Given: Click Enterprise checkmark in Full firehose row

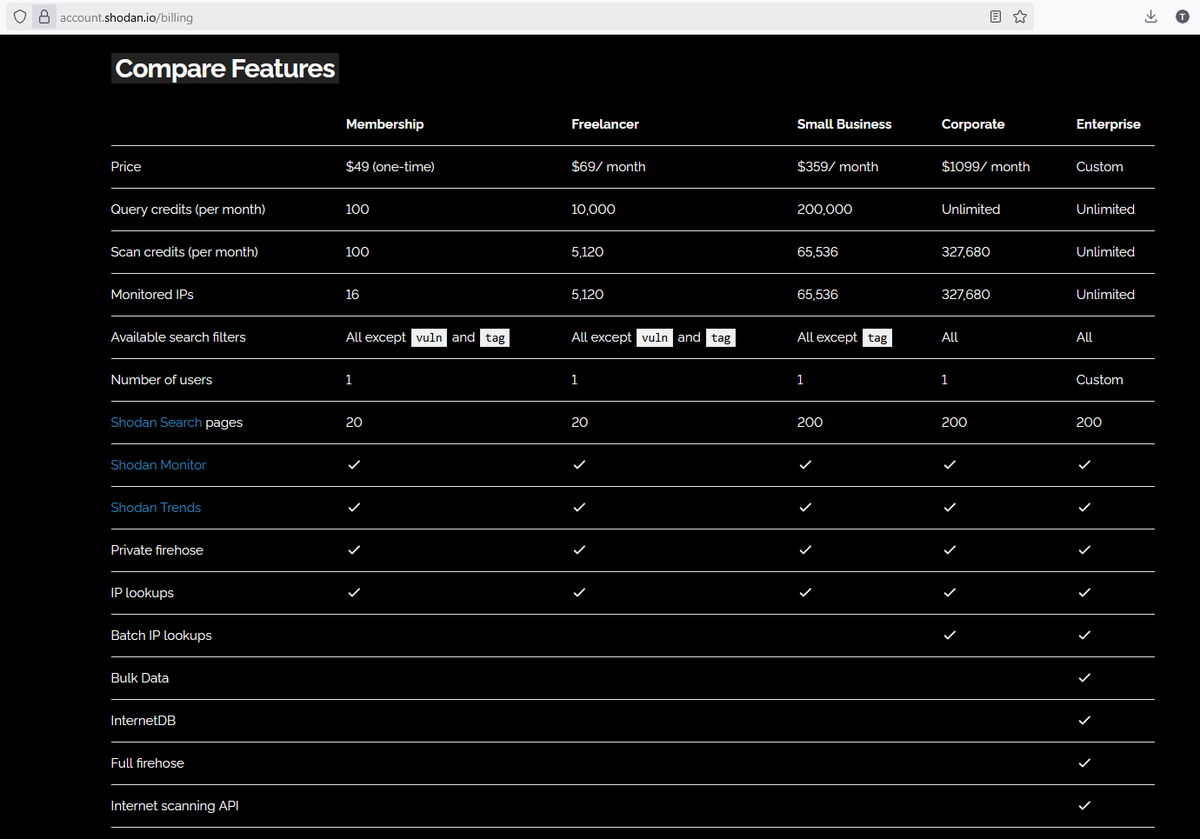Looking at the screenshot, I should [1084, 763].
